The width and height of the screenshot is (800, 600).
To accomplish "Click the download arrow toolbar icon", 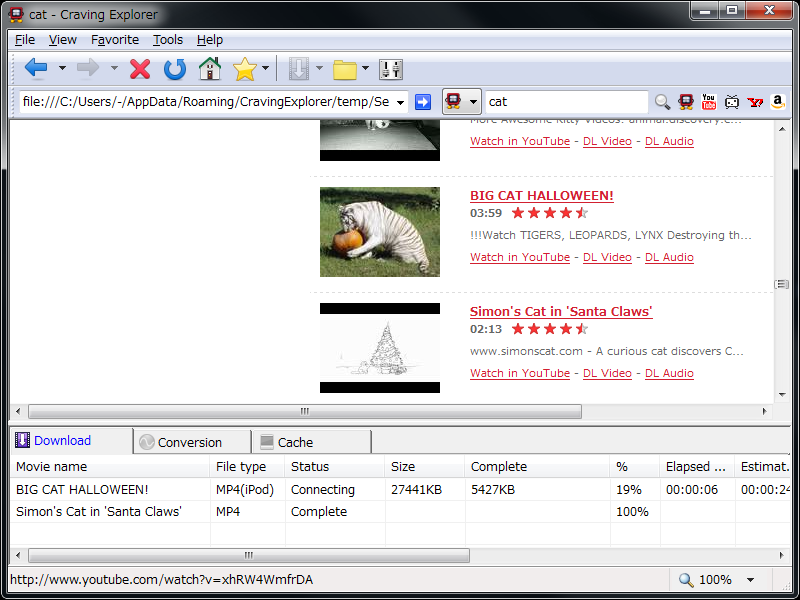I will 299,68.
